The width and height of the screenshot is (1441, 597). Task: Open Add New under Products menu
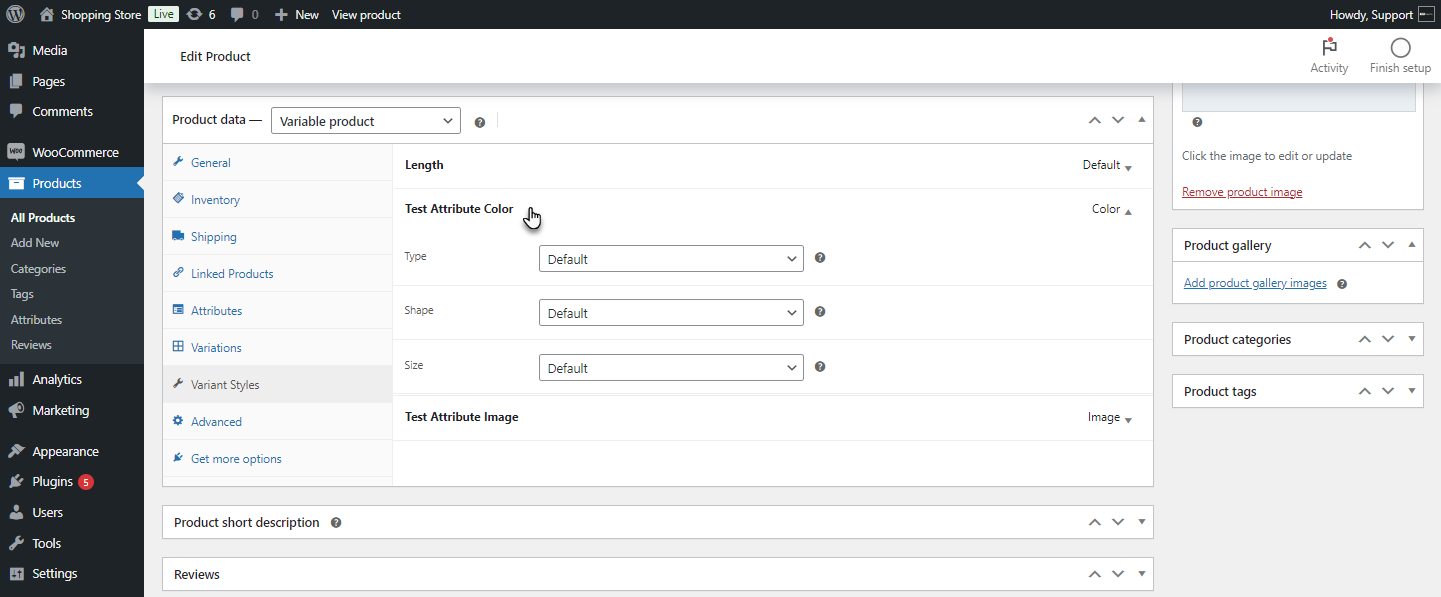[x=35, y=243]
